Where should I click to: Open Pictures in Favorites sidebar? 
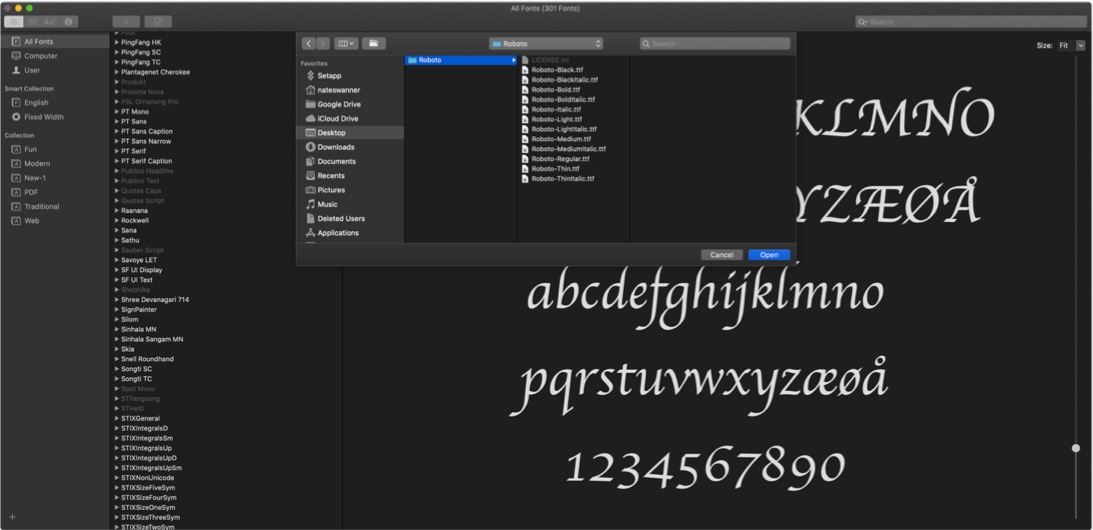pos(331,190)
